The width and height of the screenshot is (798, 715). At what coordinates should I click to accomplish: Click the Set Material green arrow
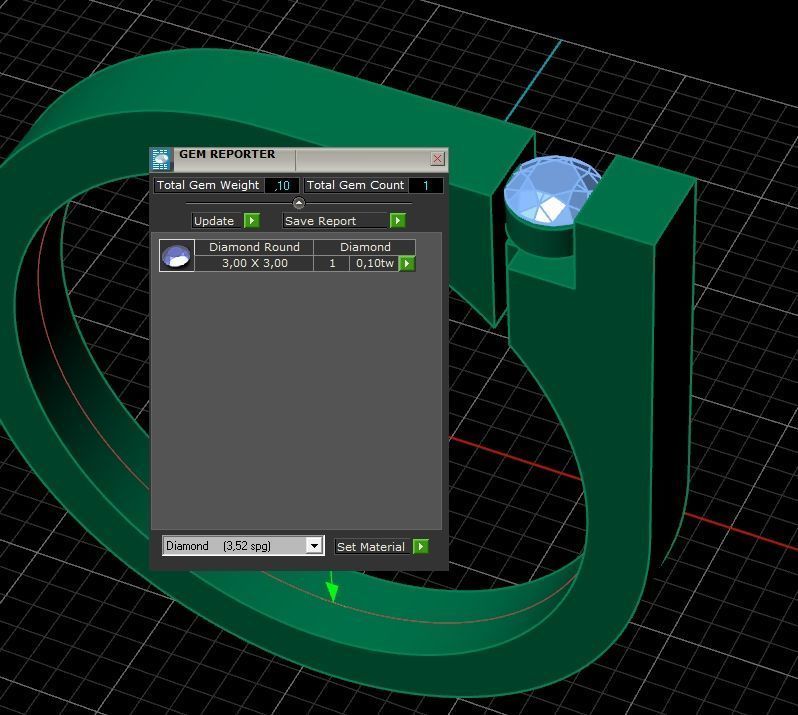[421, 547]
